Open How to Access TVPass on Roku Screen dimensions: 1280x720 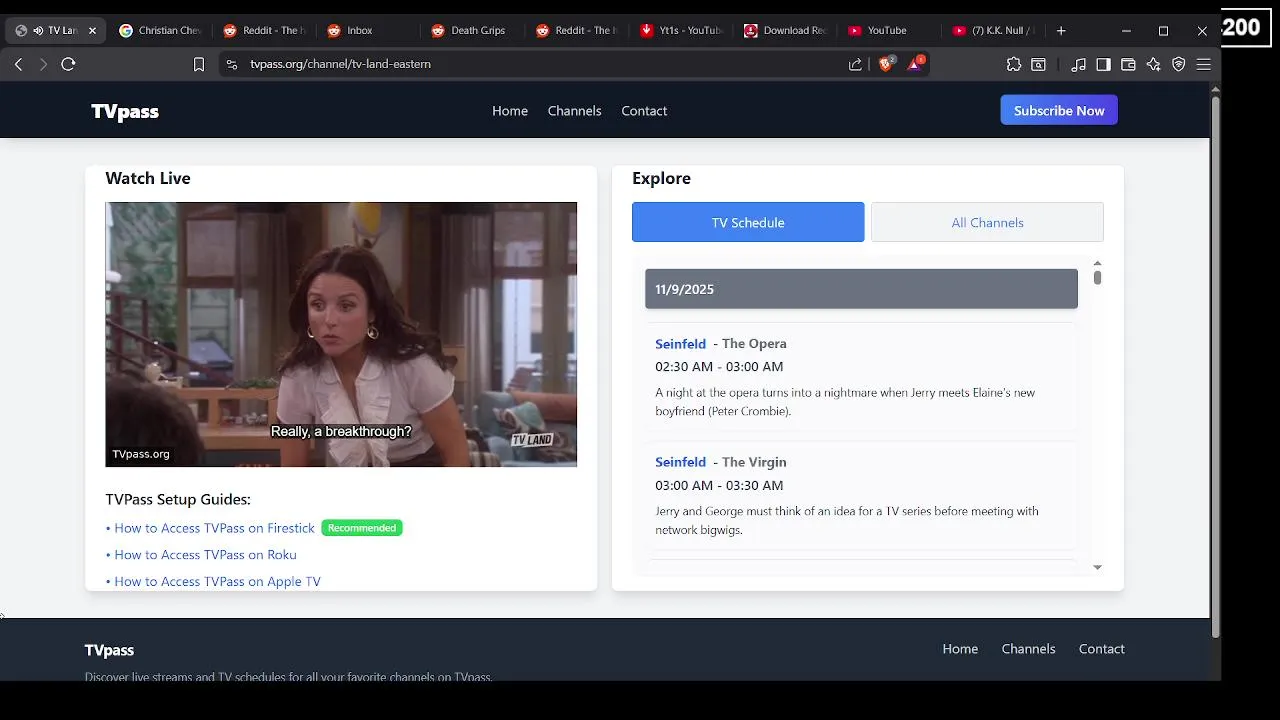click(205, 555)
